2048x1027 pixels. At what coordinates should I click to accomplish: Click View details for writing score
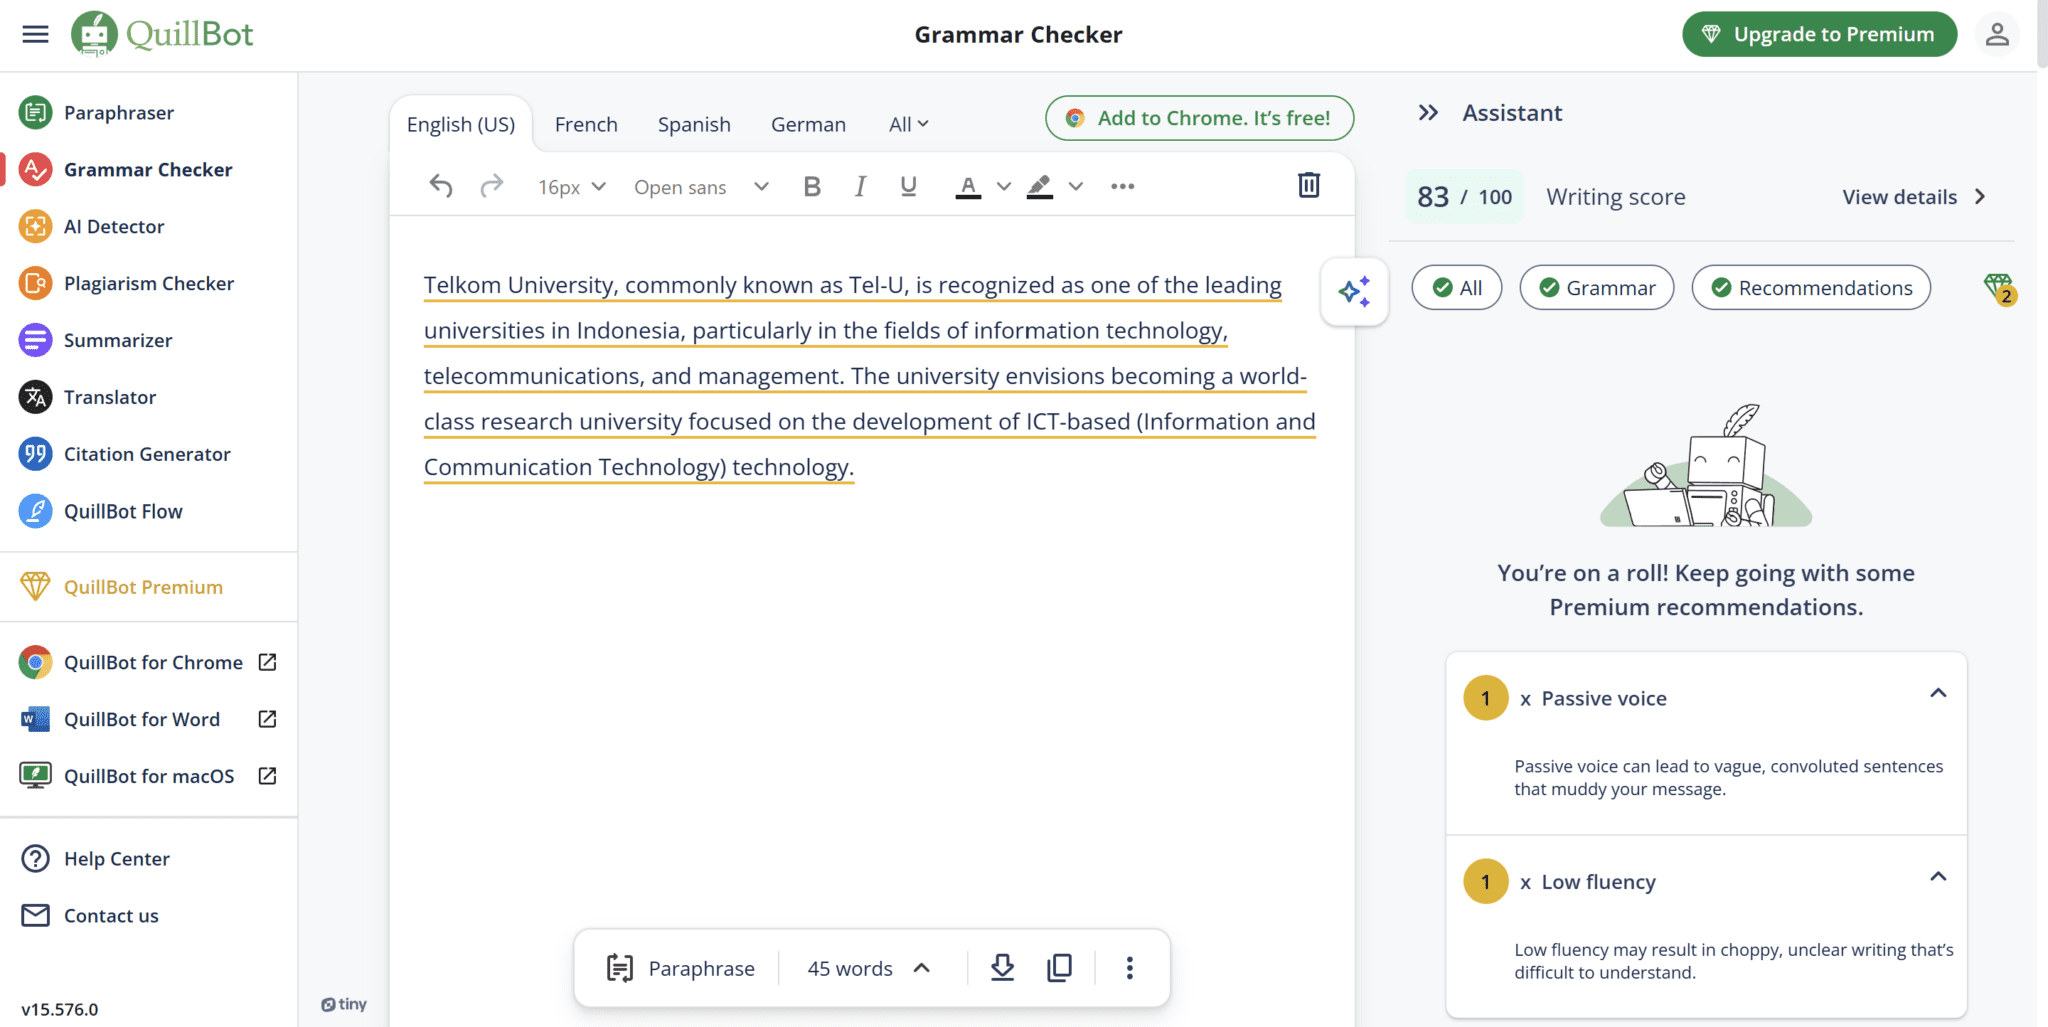coord(1913,197)
